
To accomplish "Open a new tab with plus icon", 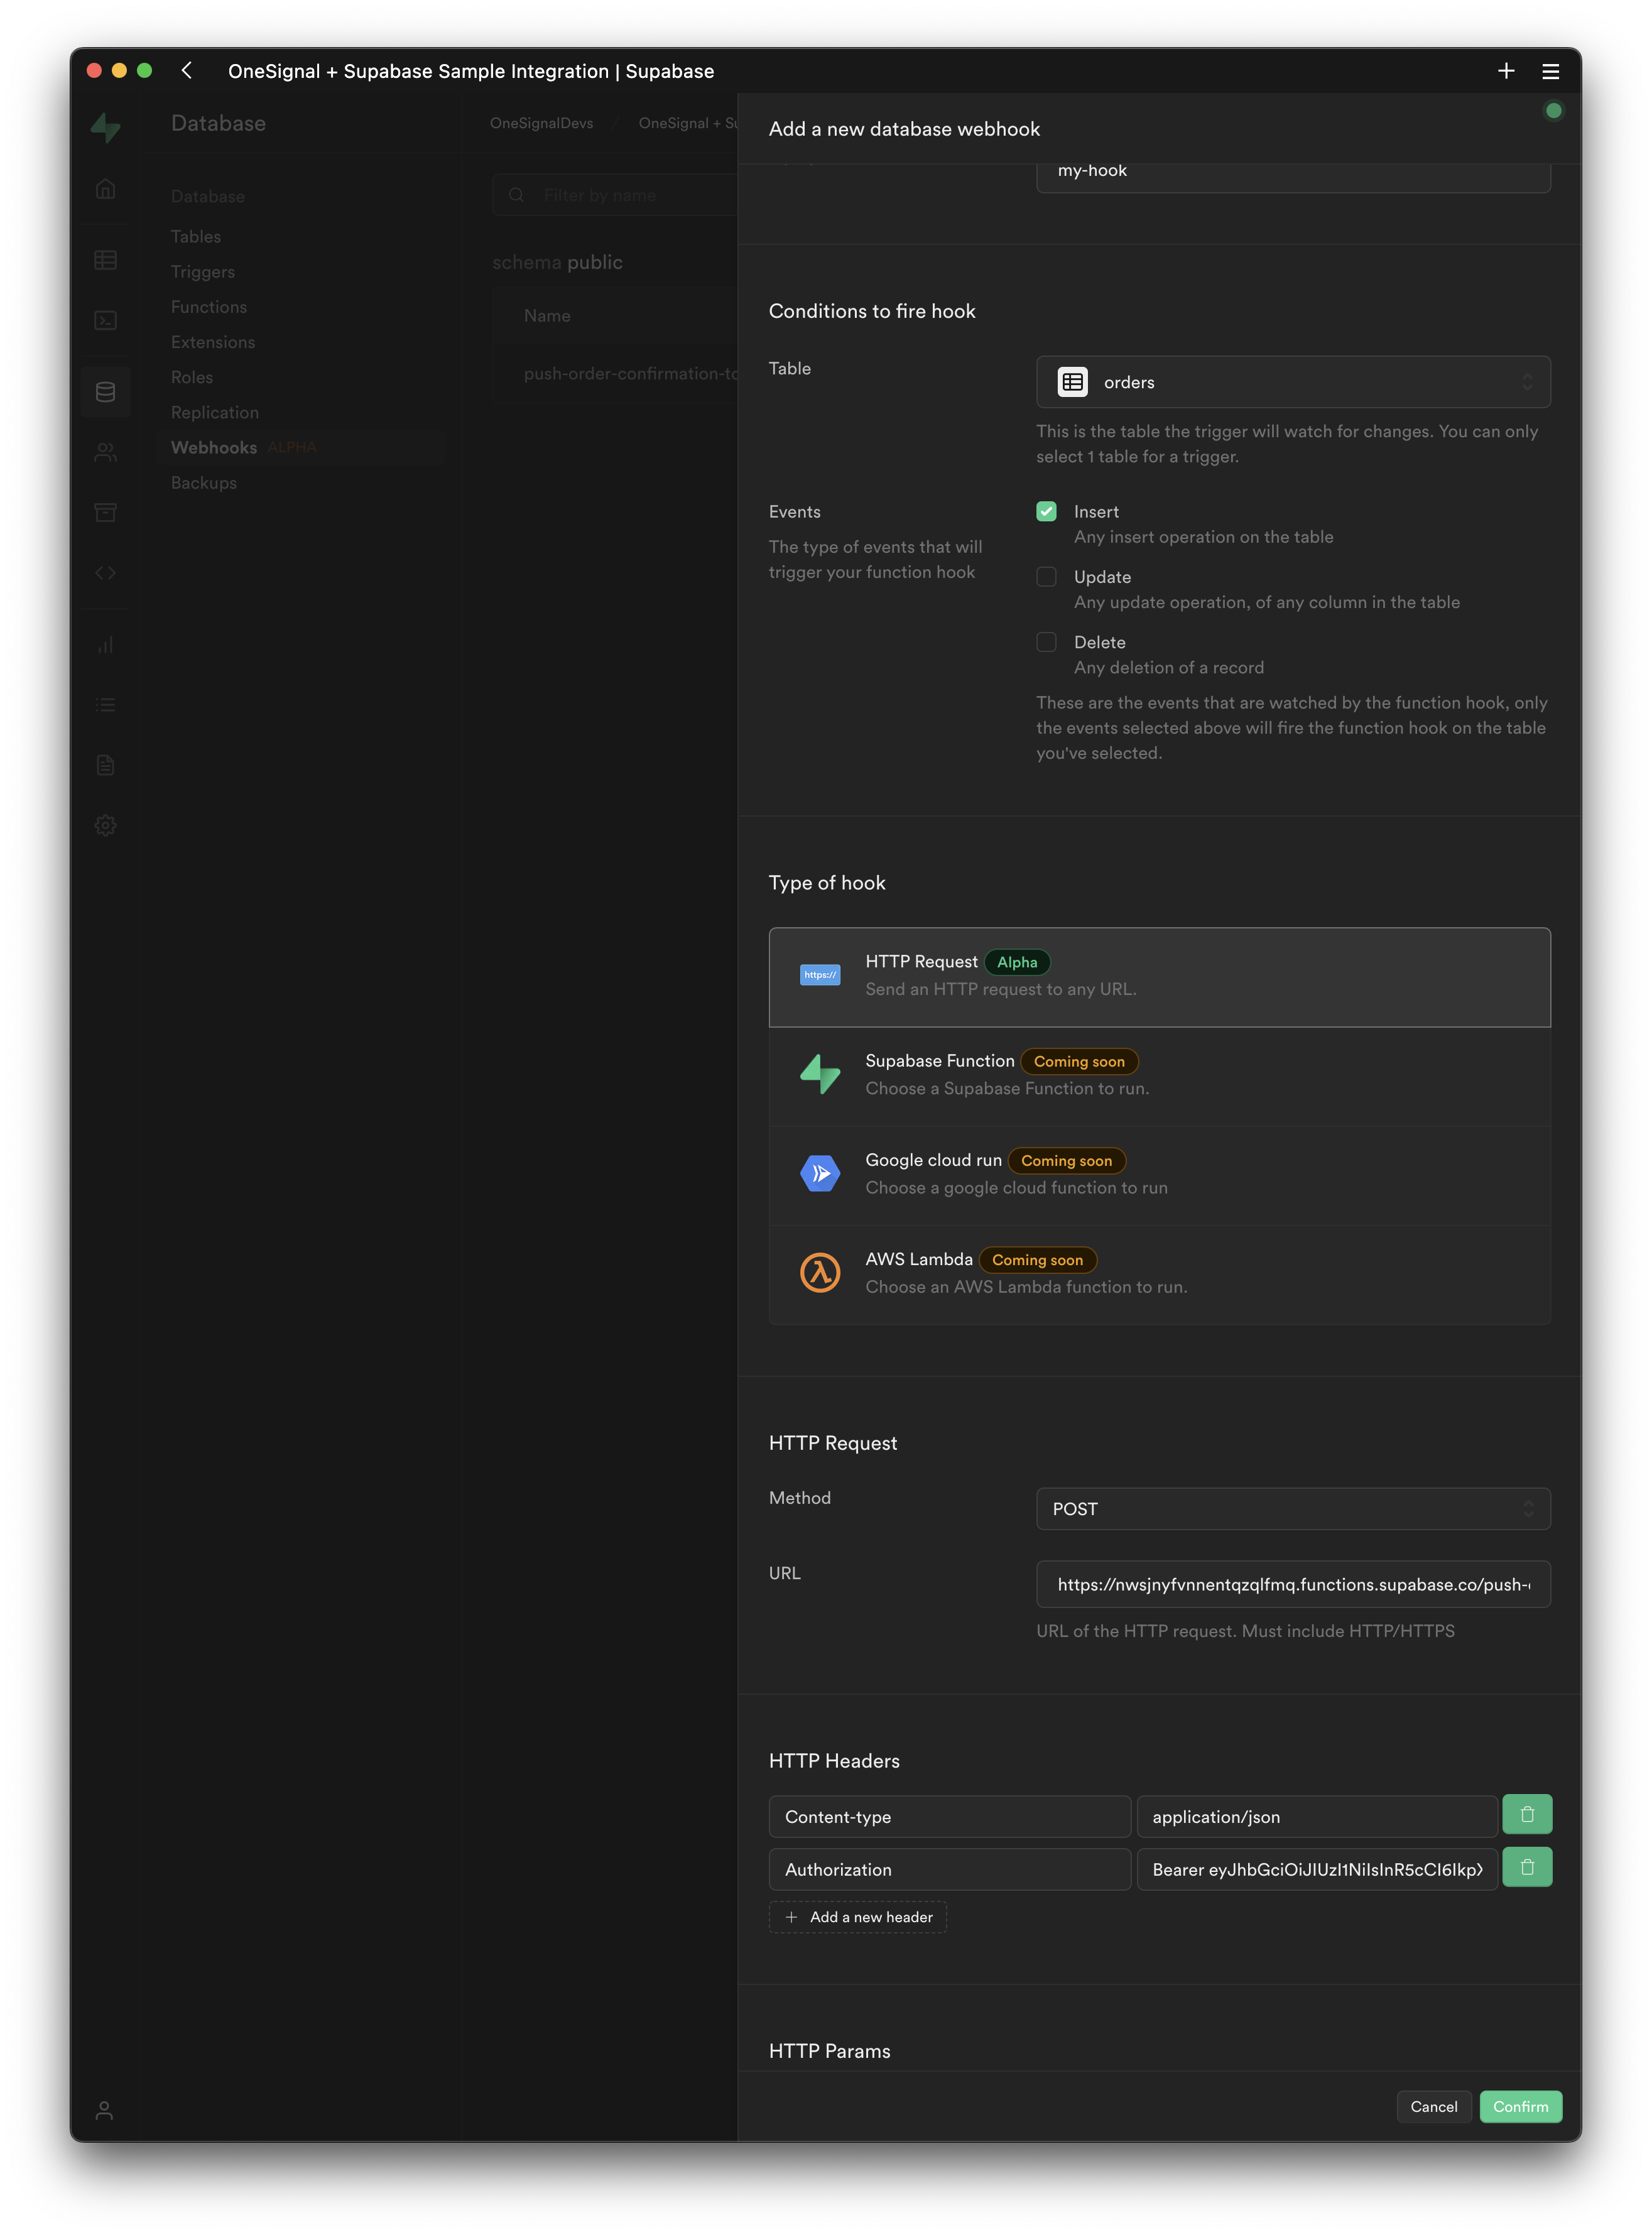I will click(x=1506, y=70).
